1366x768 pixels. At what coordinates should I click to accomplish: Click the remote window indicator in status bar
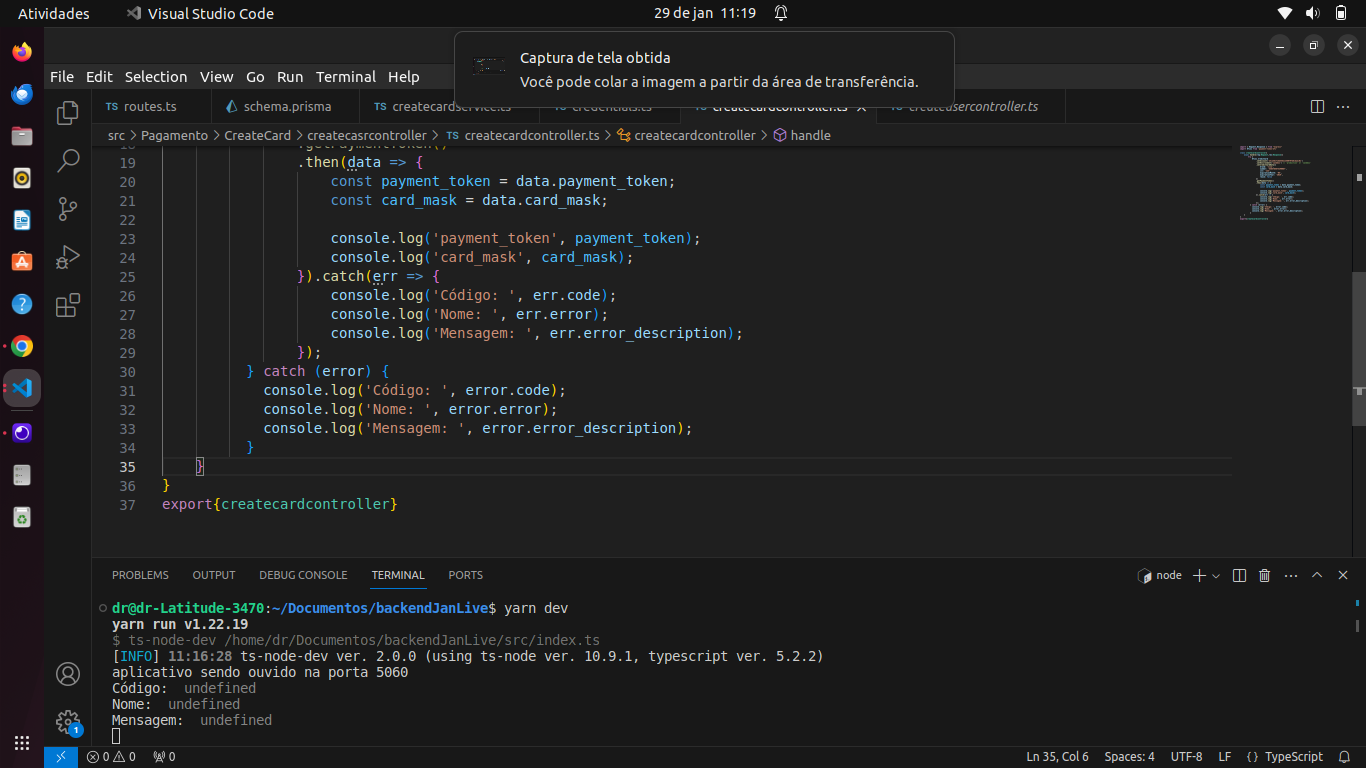pyautogui.click(x=61, y=757)
